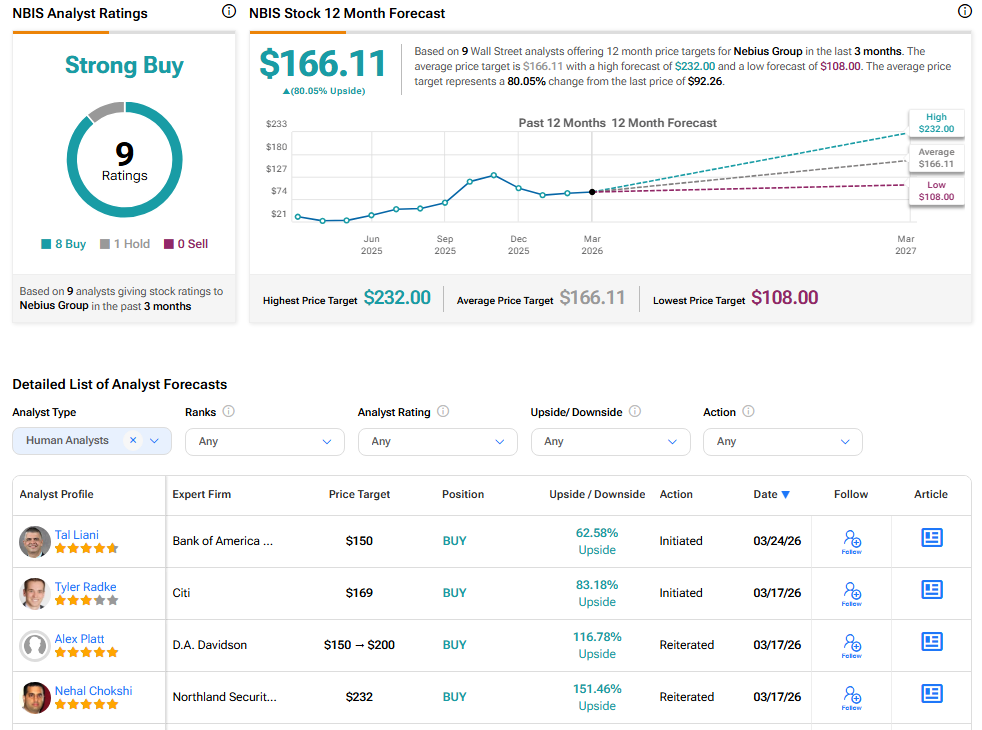
Task: Open article for Nehal Chokshi's rating
Action: pos(931,694)
